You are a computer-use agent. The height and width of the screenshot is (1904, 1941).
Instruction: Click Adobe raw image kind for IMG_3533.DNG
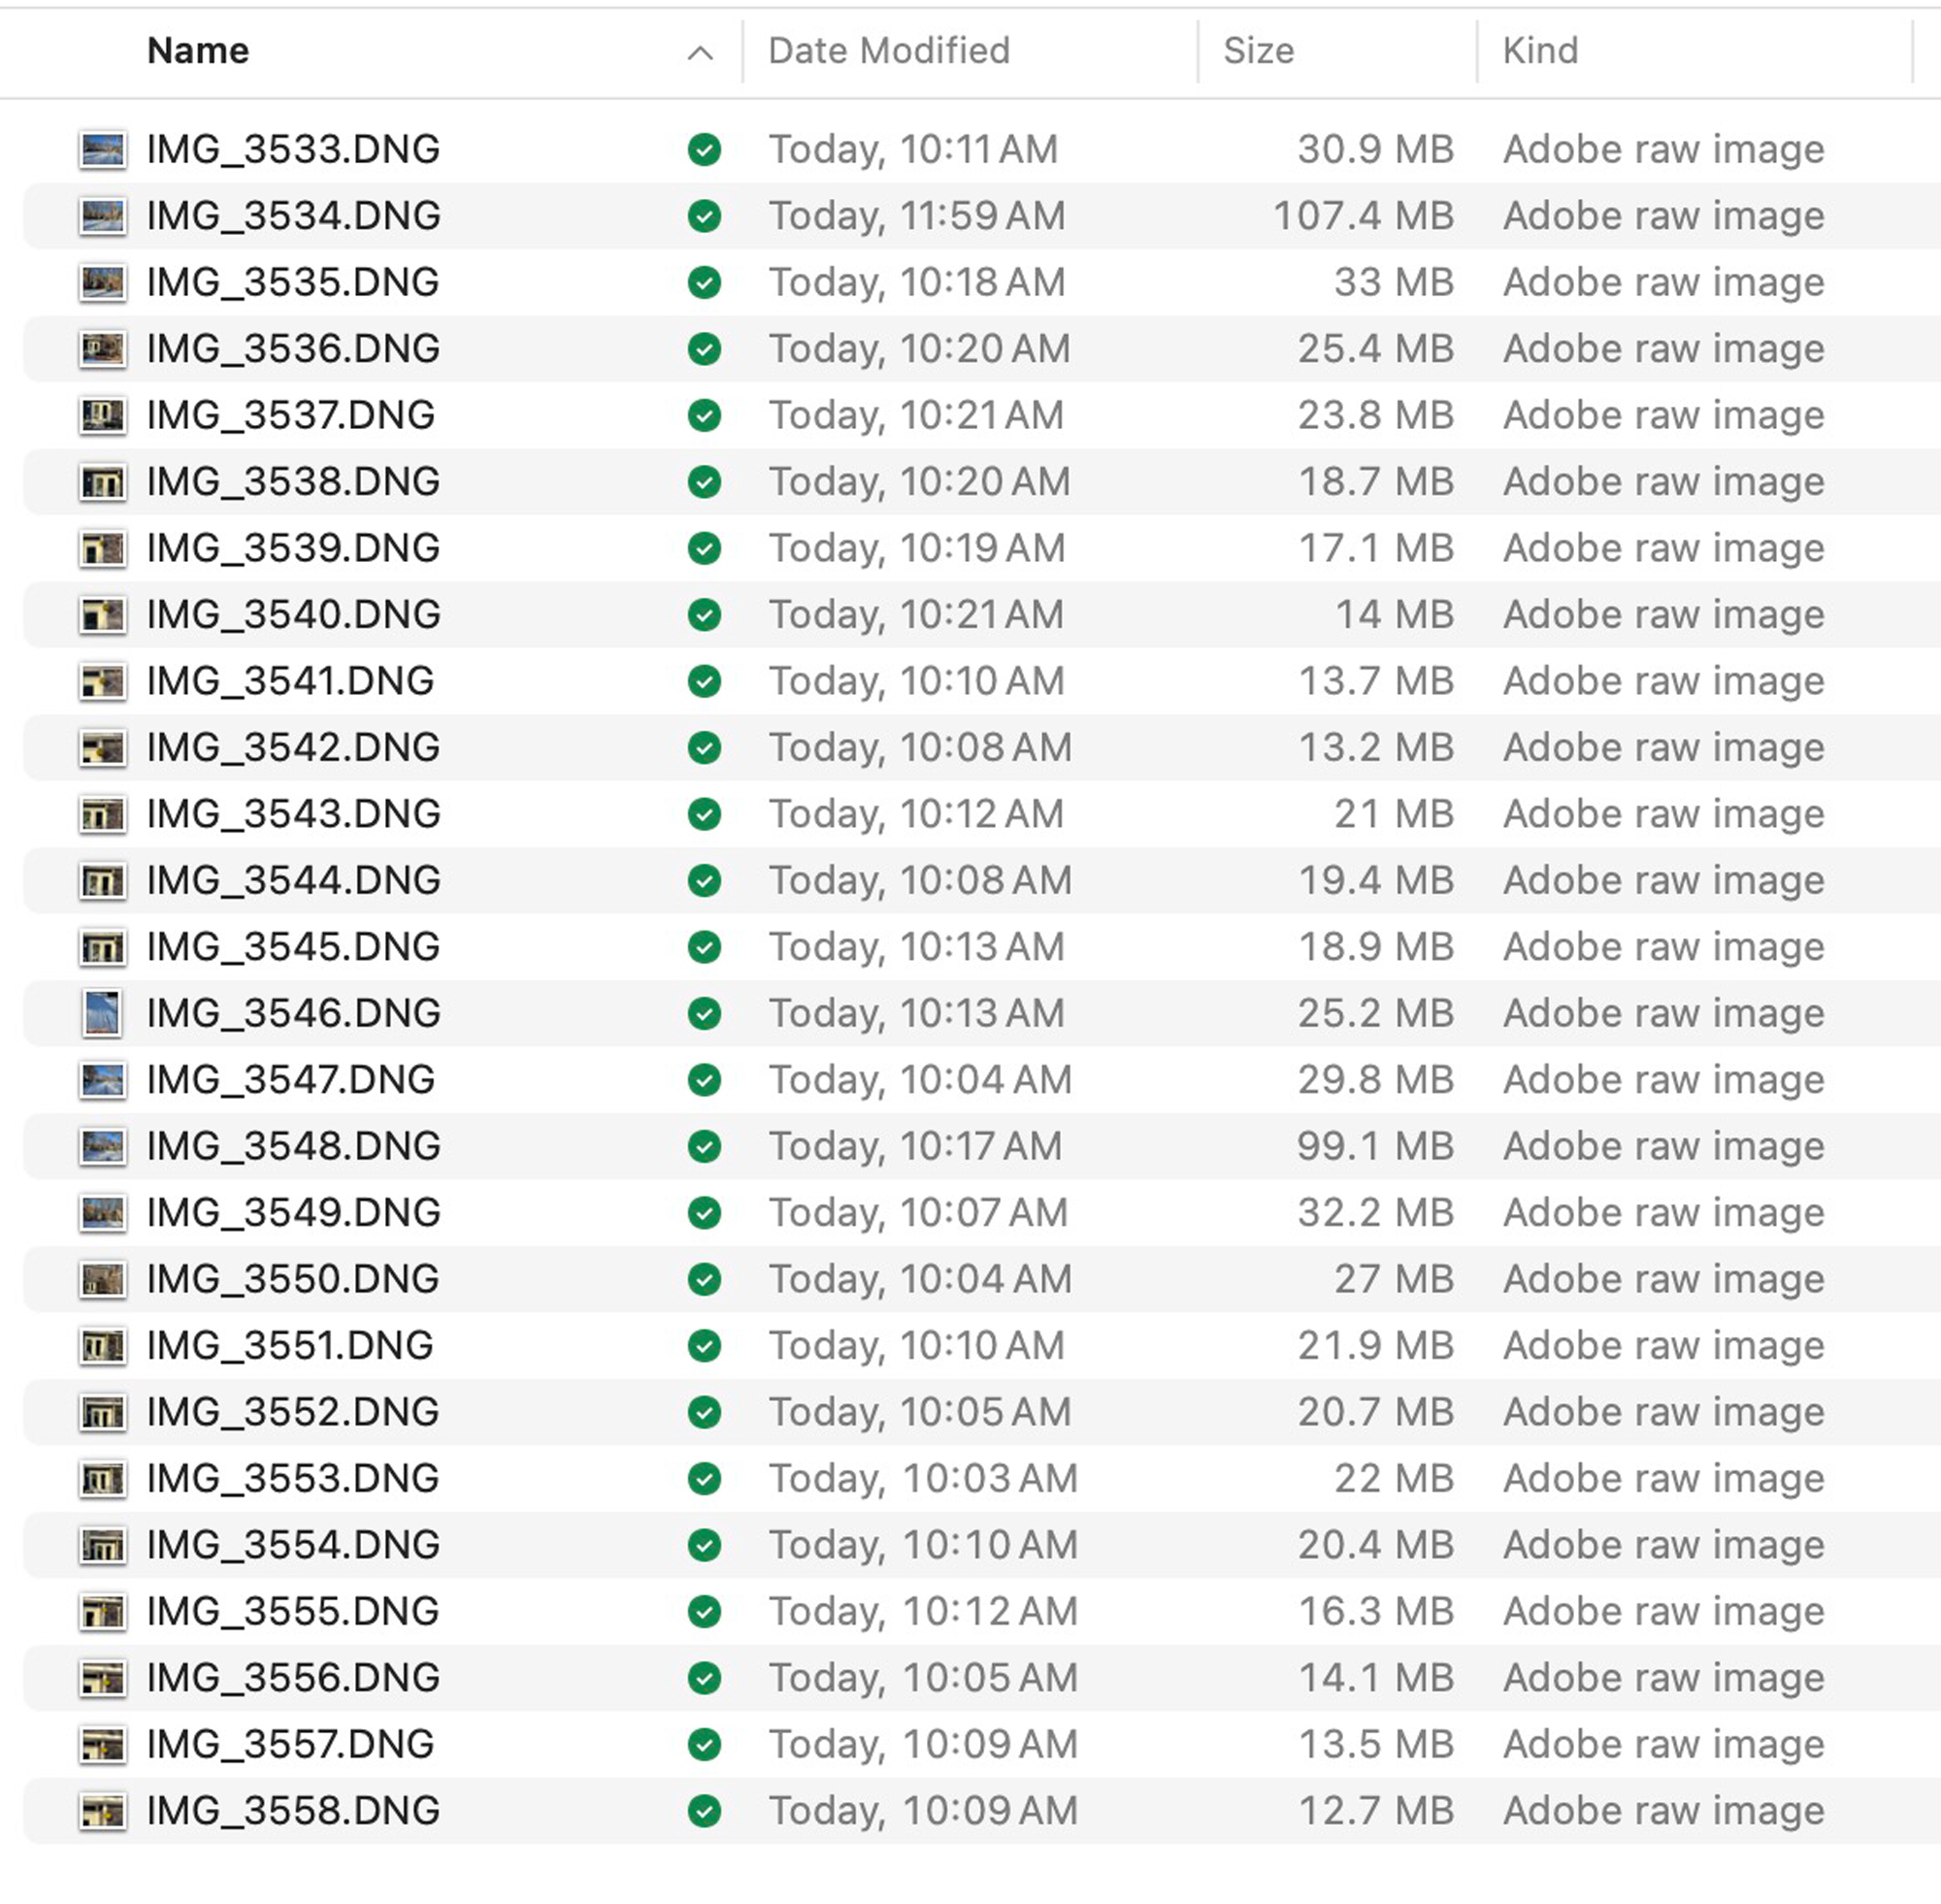coord(1664,150)
